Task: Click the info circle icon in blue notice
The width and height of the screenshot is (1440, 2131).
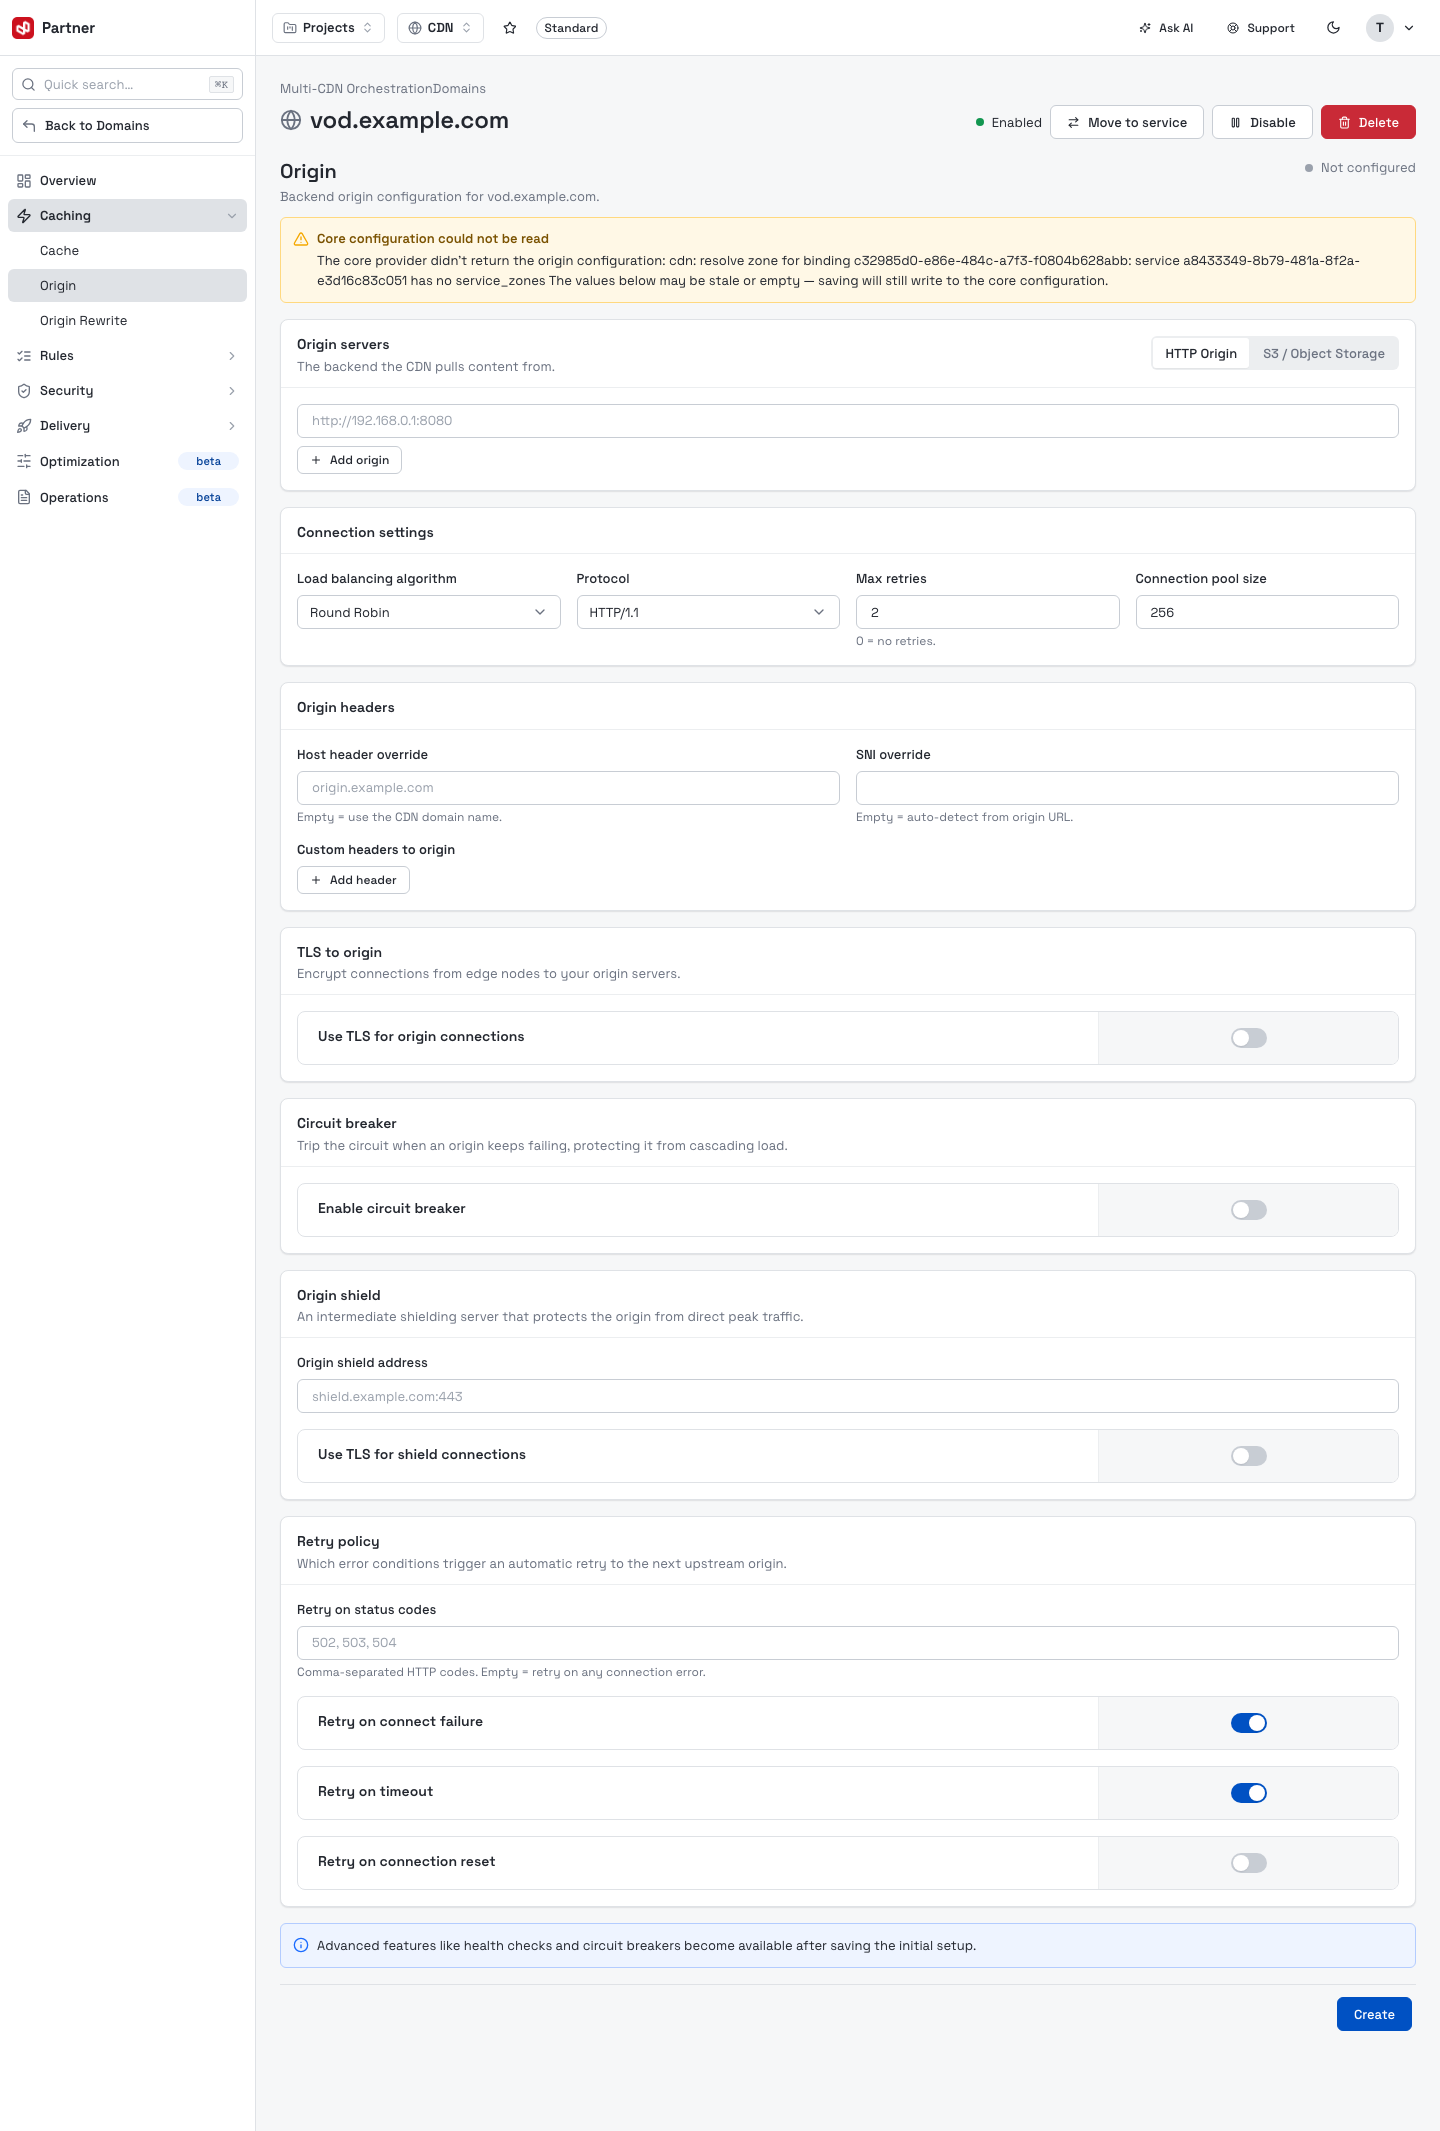Action: click(x=301, y=1945)
